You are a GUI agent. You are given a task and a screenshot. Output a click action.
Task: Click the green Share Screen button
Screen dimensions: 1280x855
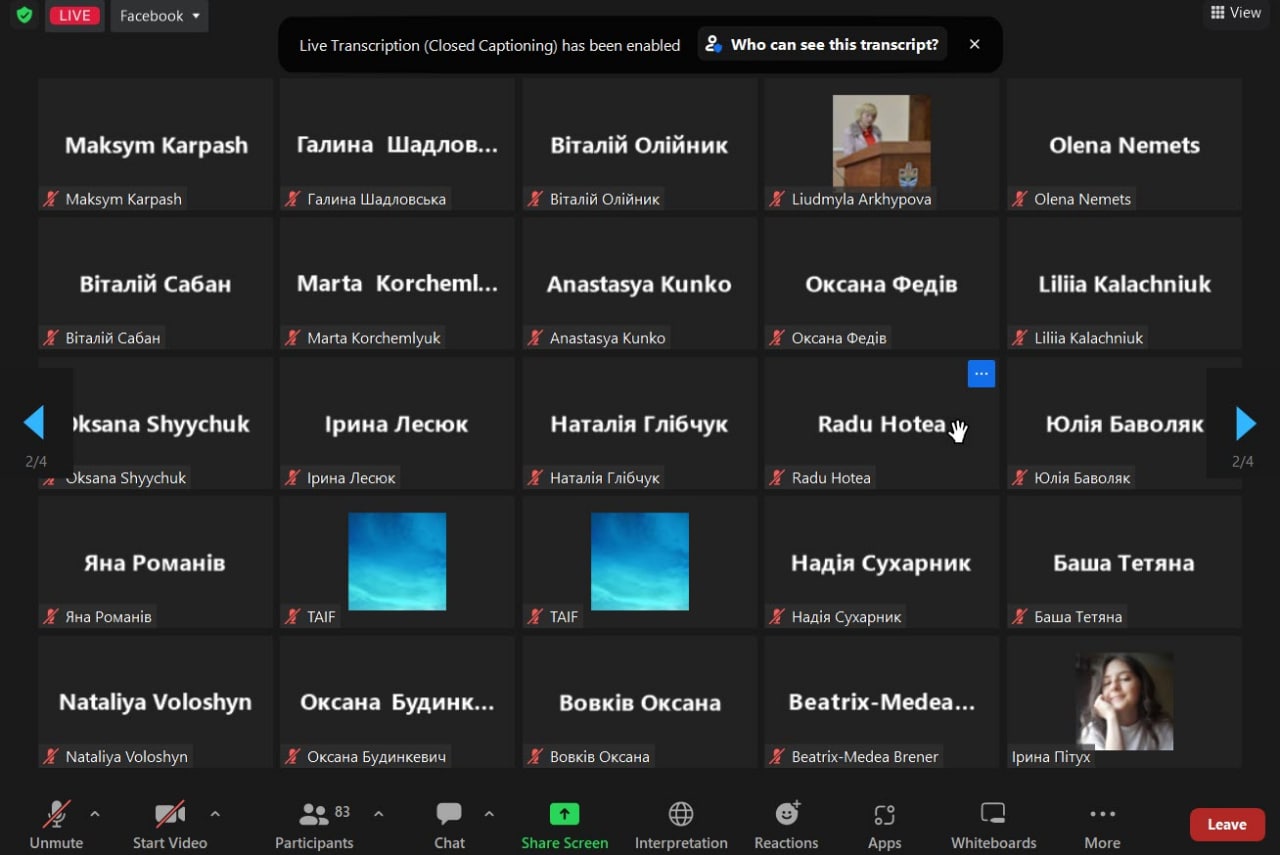point(565,824)
